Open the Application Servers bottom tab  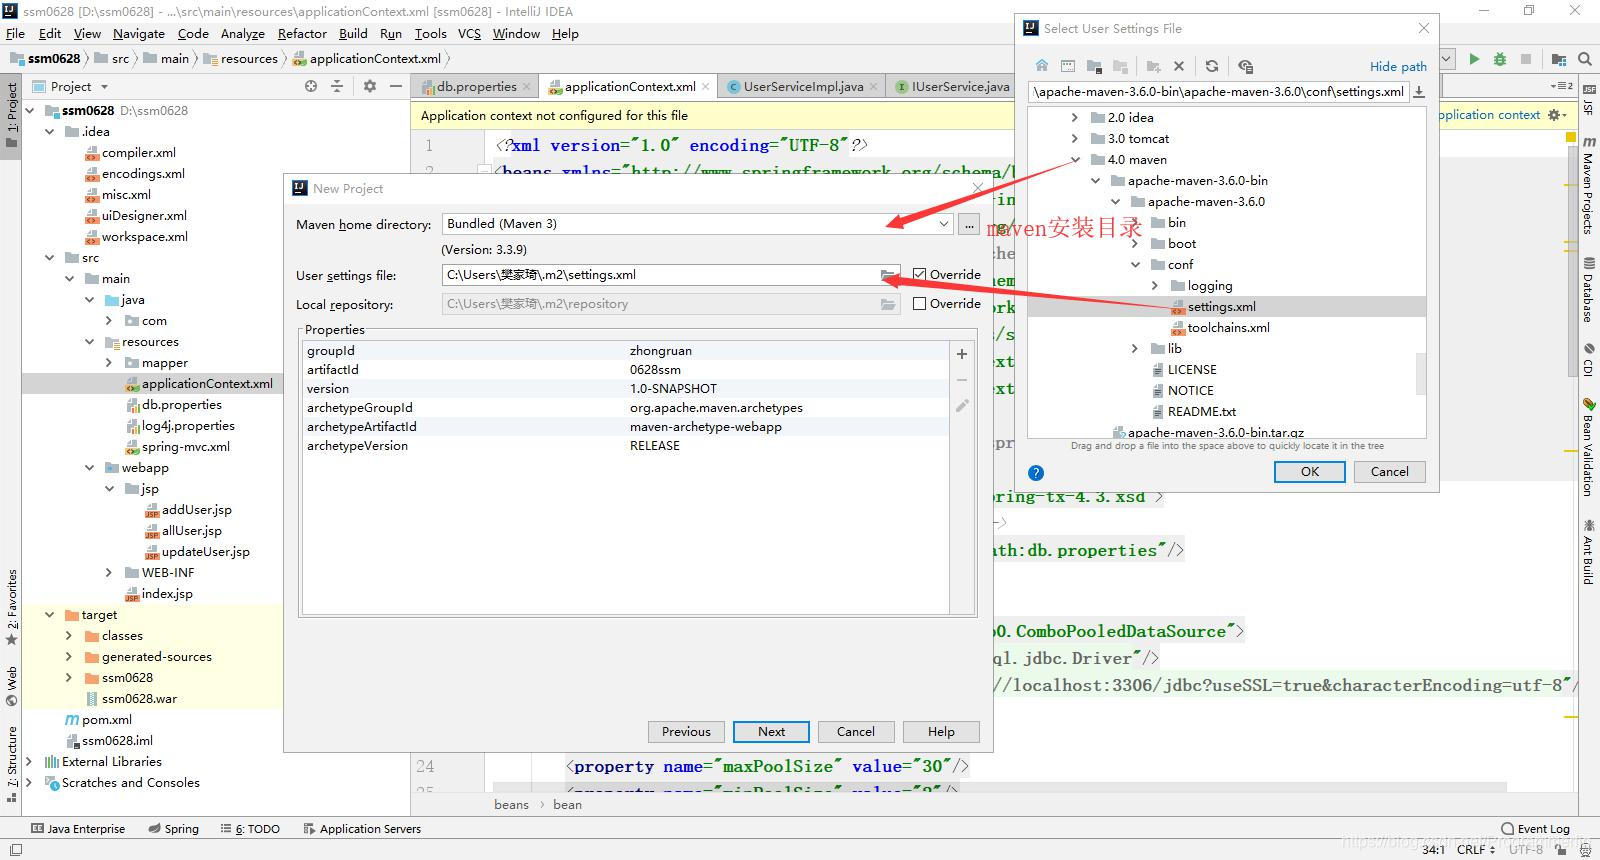[362, 828]
